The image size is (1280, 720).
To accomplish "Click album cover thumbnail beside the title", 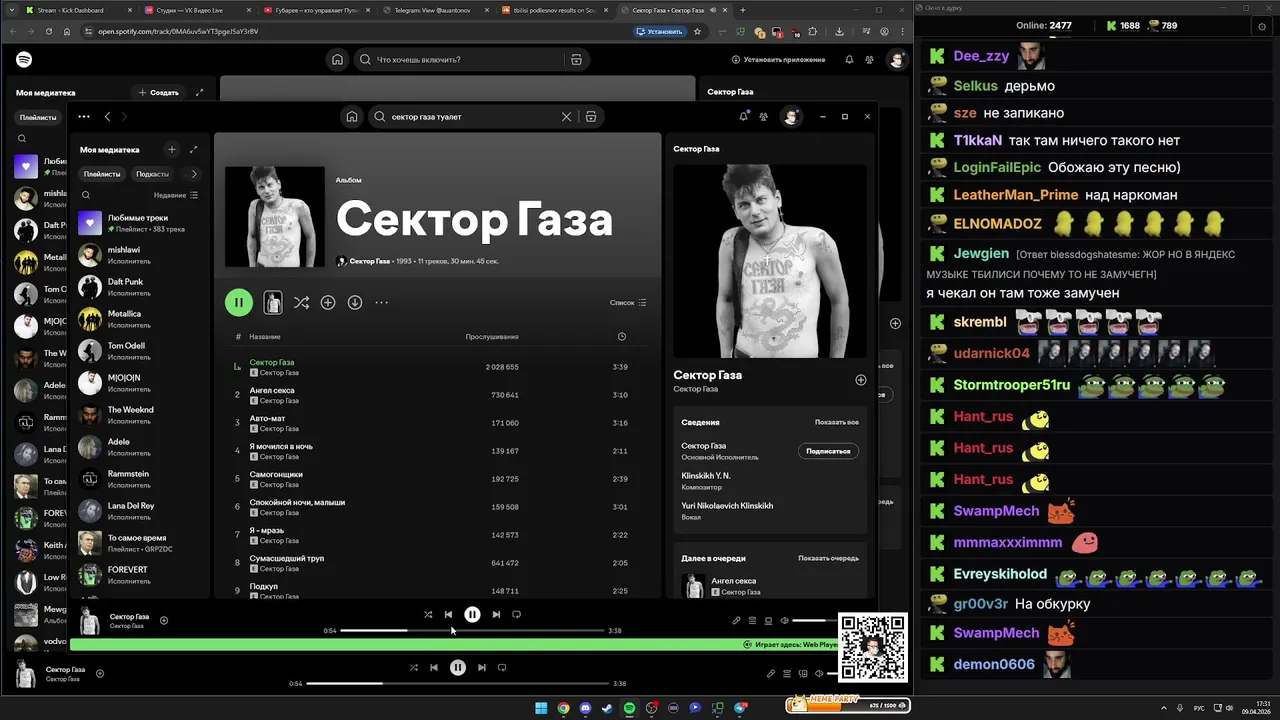I will point(275,217).
